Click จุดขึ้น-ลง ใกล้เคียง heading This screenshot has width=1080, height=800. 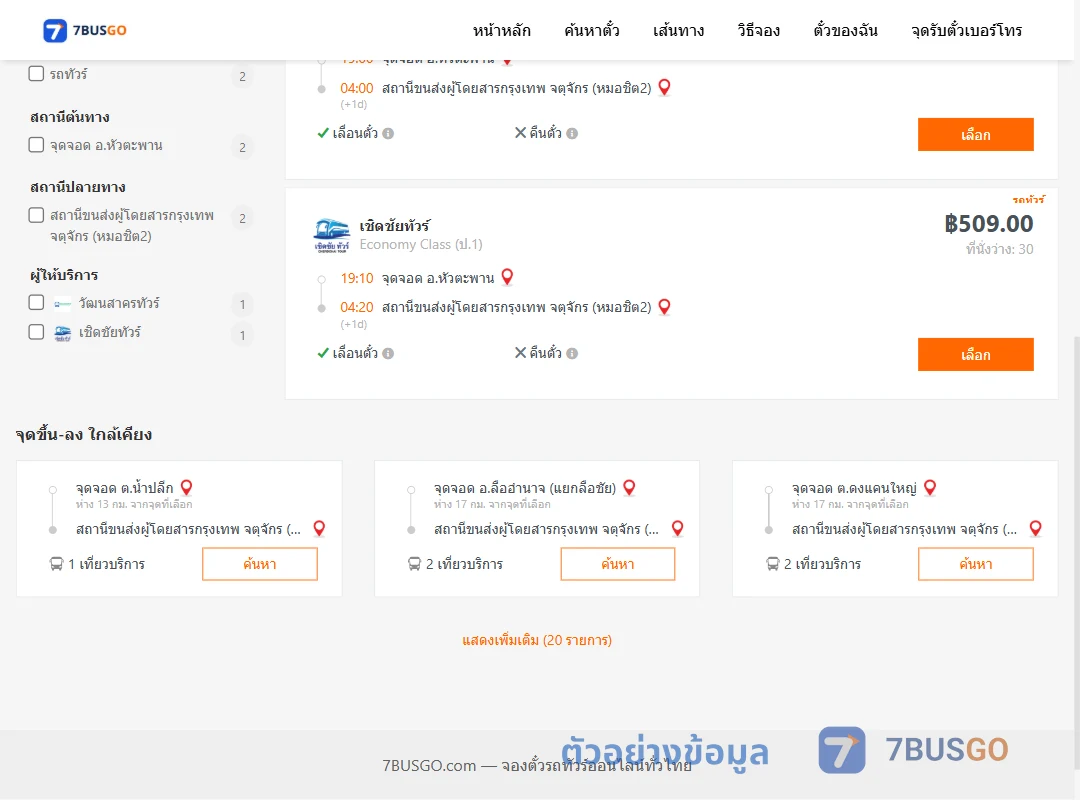click(83, 435)
